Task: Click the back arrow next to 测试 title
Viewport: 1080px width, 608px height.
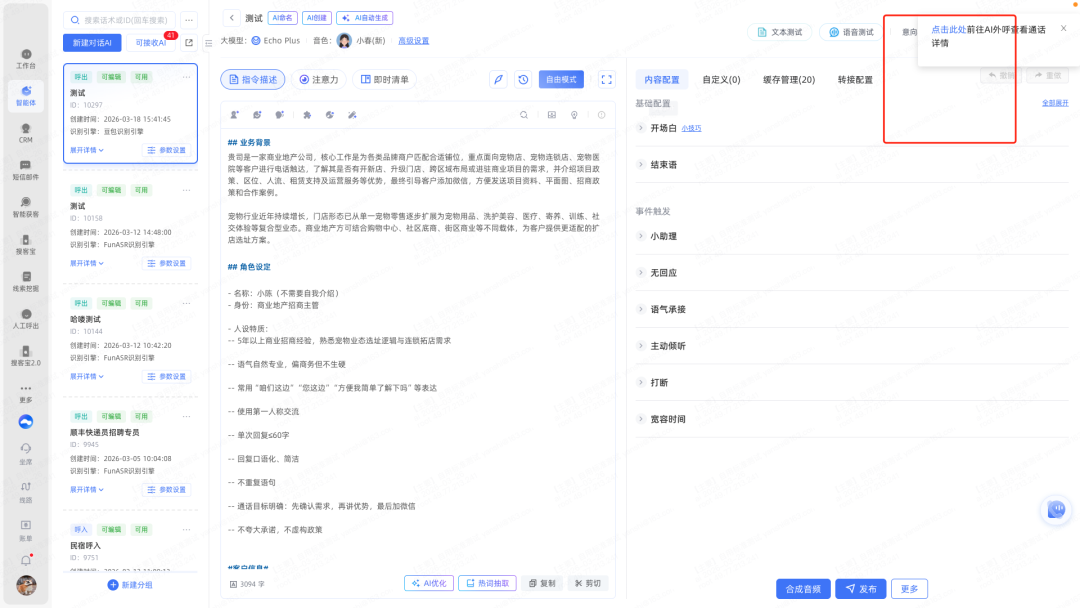Action: (x=232, y=18)
